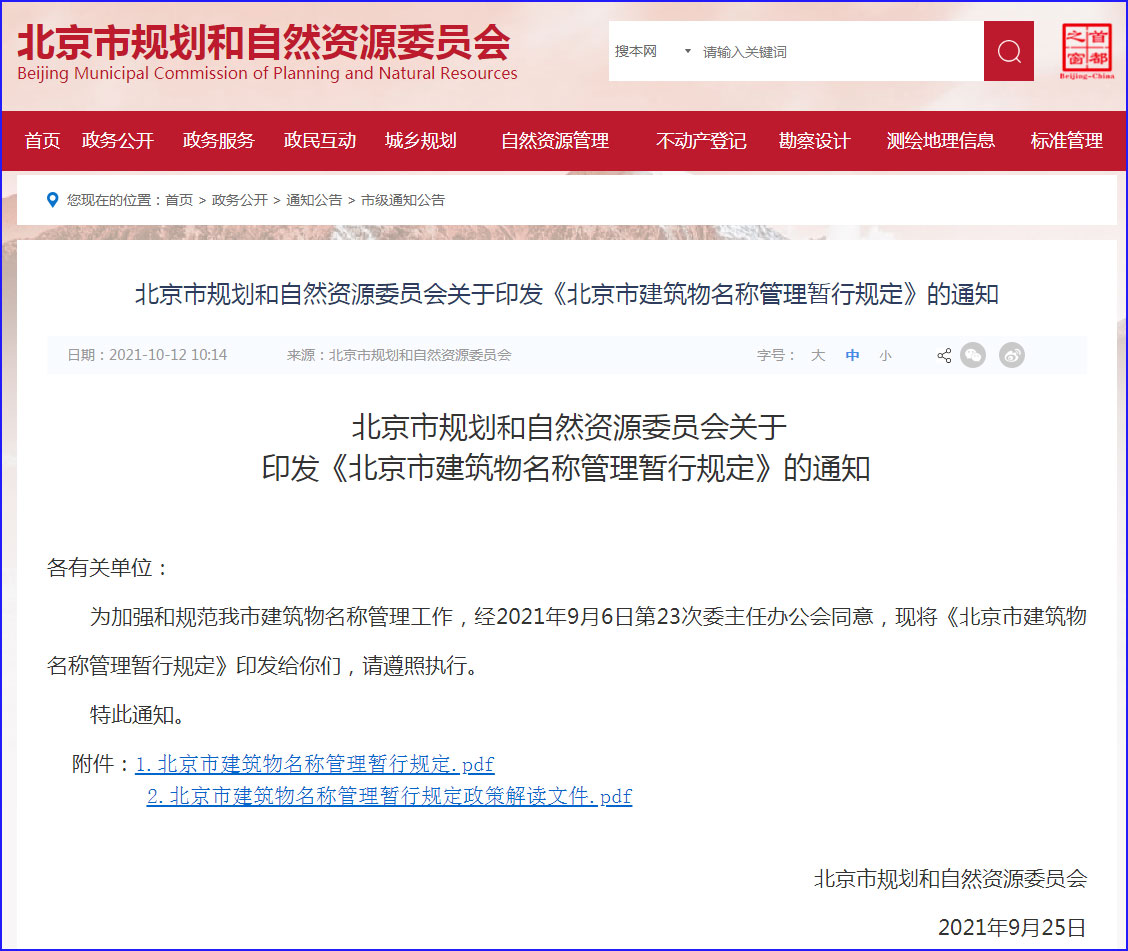The height and width of the screenshot is (951, 1128).
Task: Click the Beijing-China capital window logo
Action: pos(1087,51)
